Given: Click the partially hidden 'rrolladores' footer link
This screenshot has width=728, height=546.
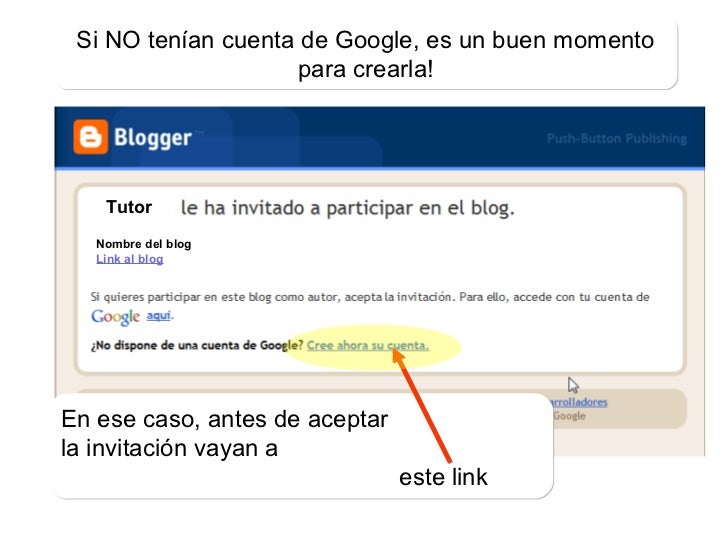Looking at the screenshot, I should (x=578, y=402).
